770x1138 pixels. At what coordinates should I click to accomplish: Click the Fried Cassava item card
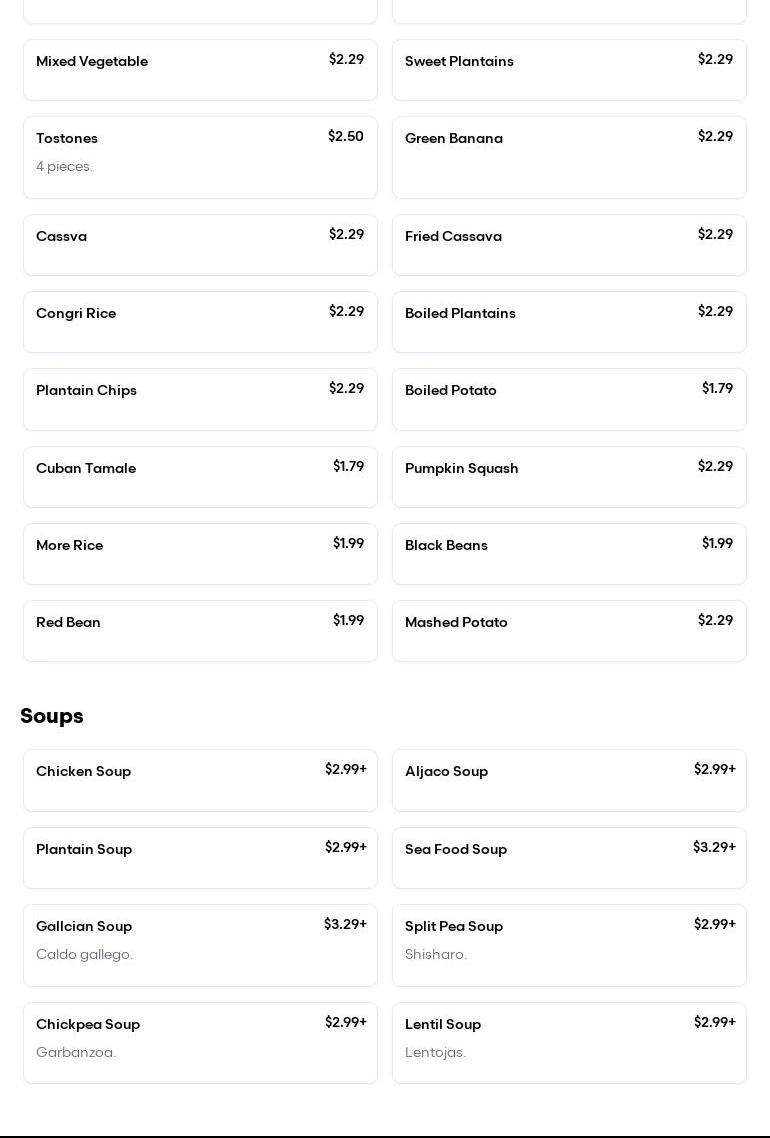[x=569, y=245]
